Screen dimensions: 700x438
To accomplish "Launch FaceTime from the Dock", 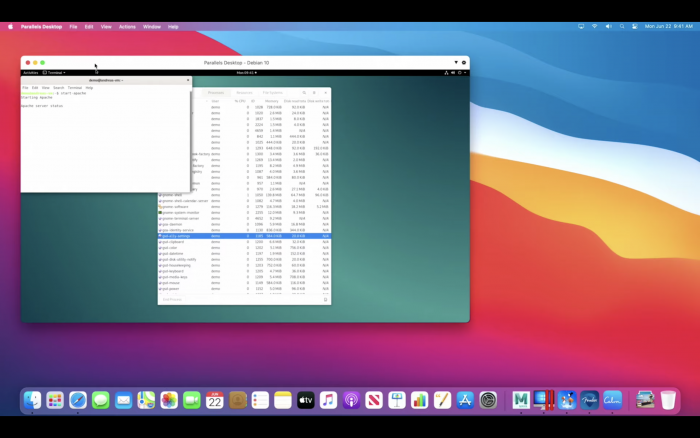I will point(192,400).
